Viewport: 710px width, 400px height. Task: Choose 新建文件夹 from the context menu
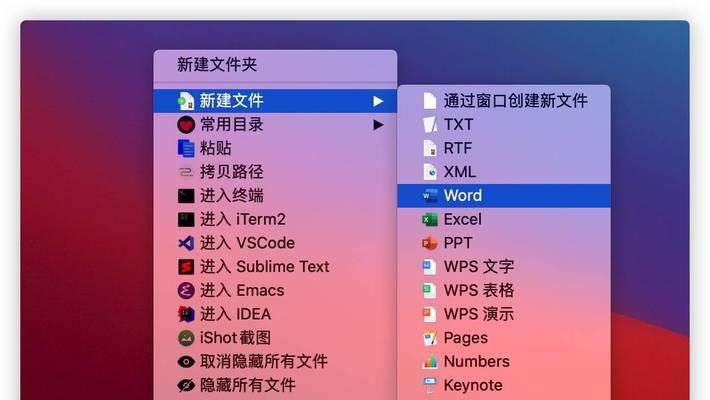275,65
